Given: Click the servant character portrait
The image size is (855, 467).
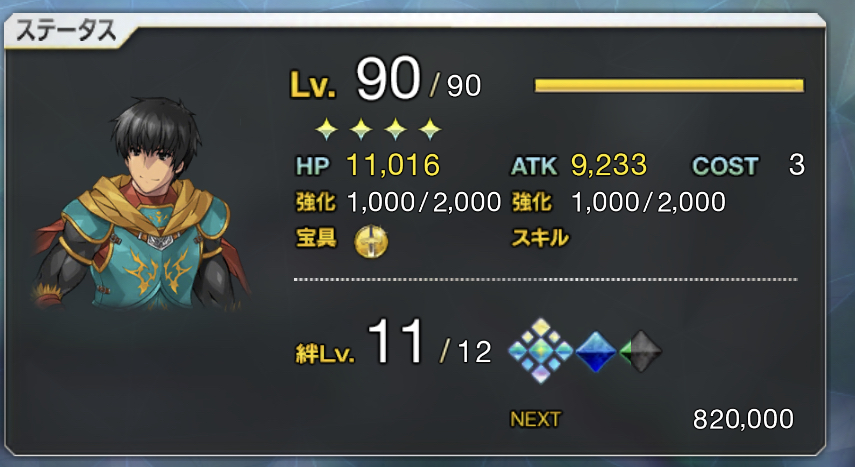Looking at the screenshot, I should pos(142,205).
